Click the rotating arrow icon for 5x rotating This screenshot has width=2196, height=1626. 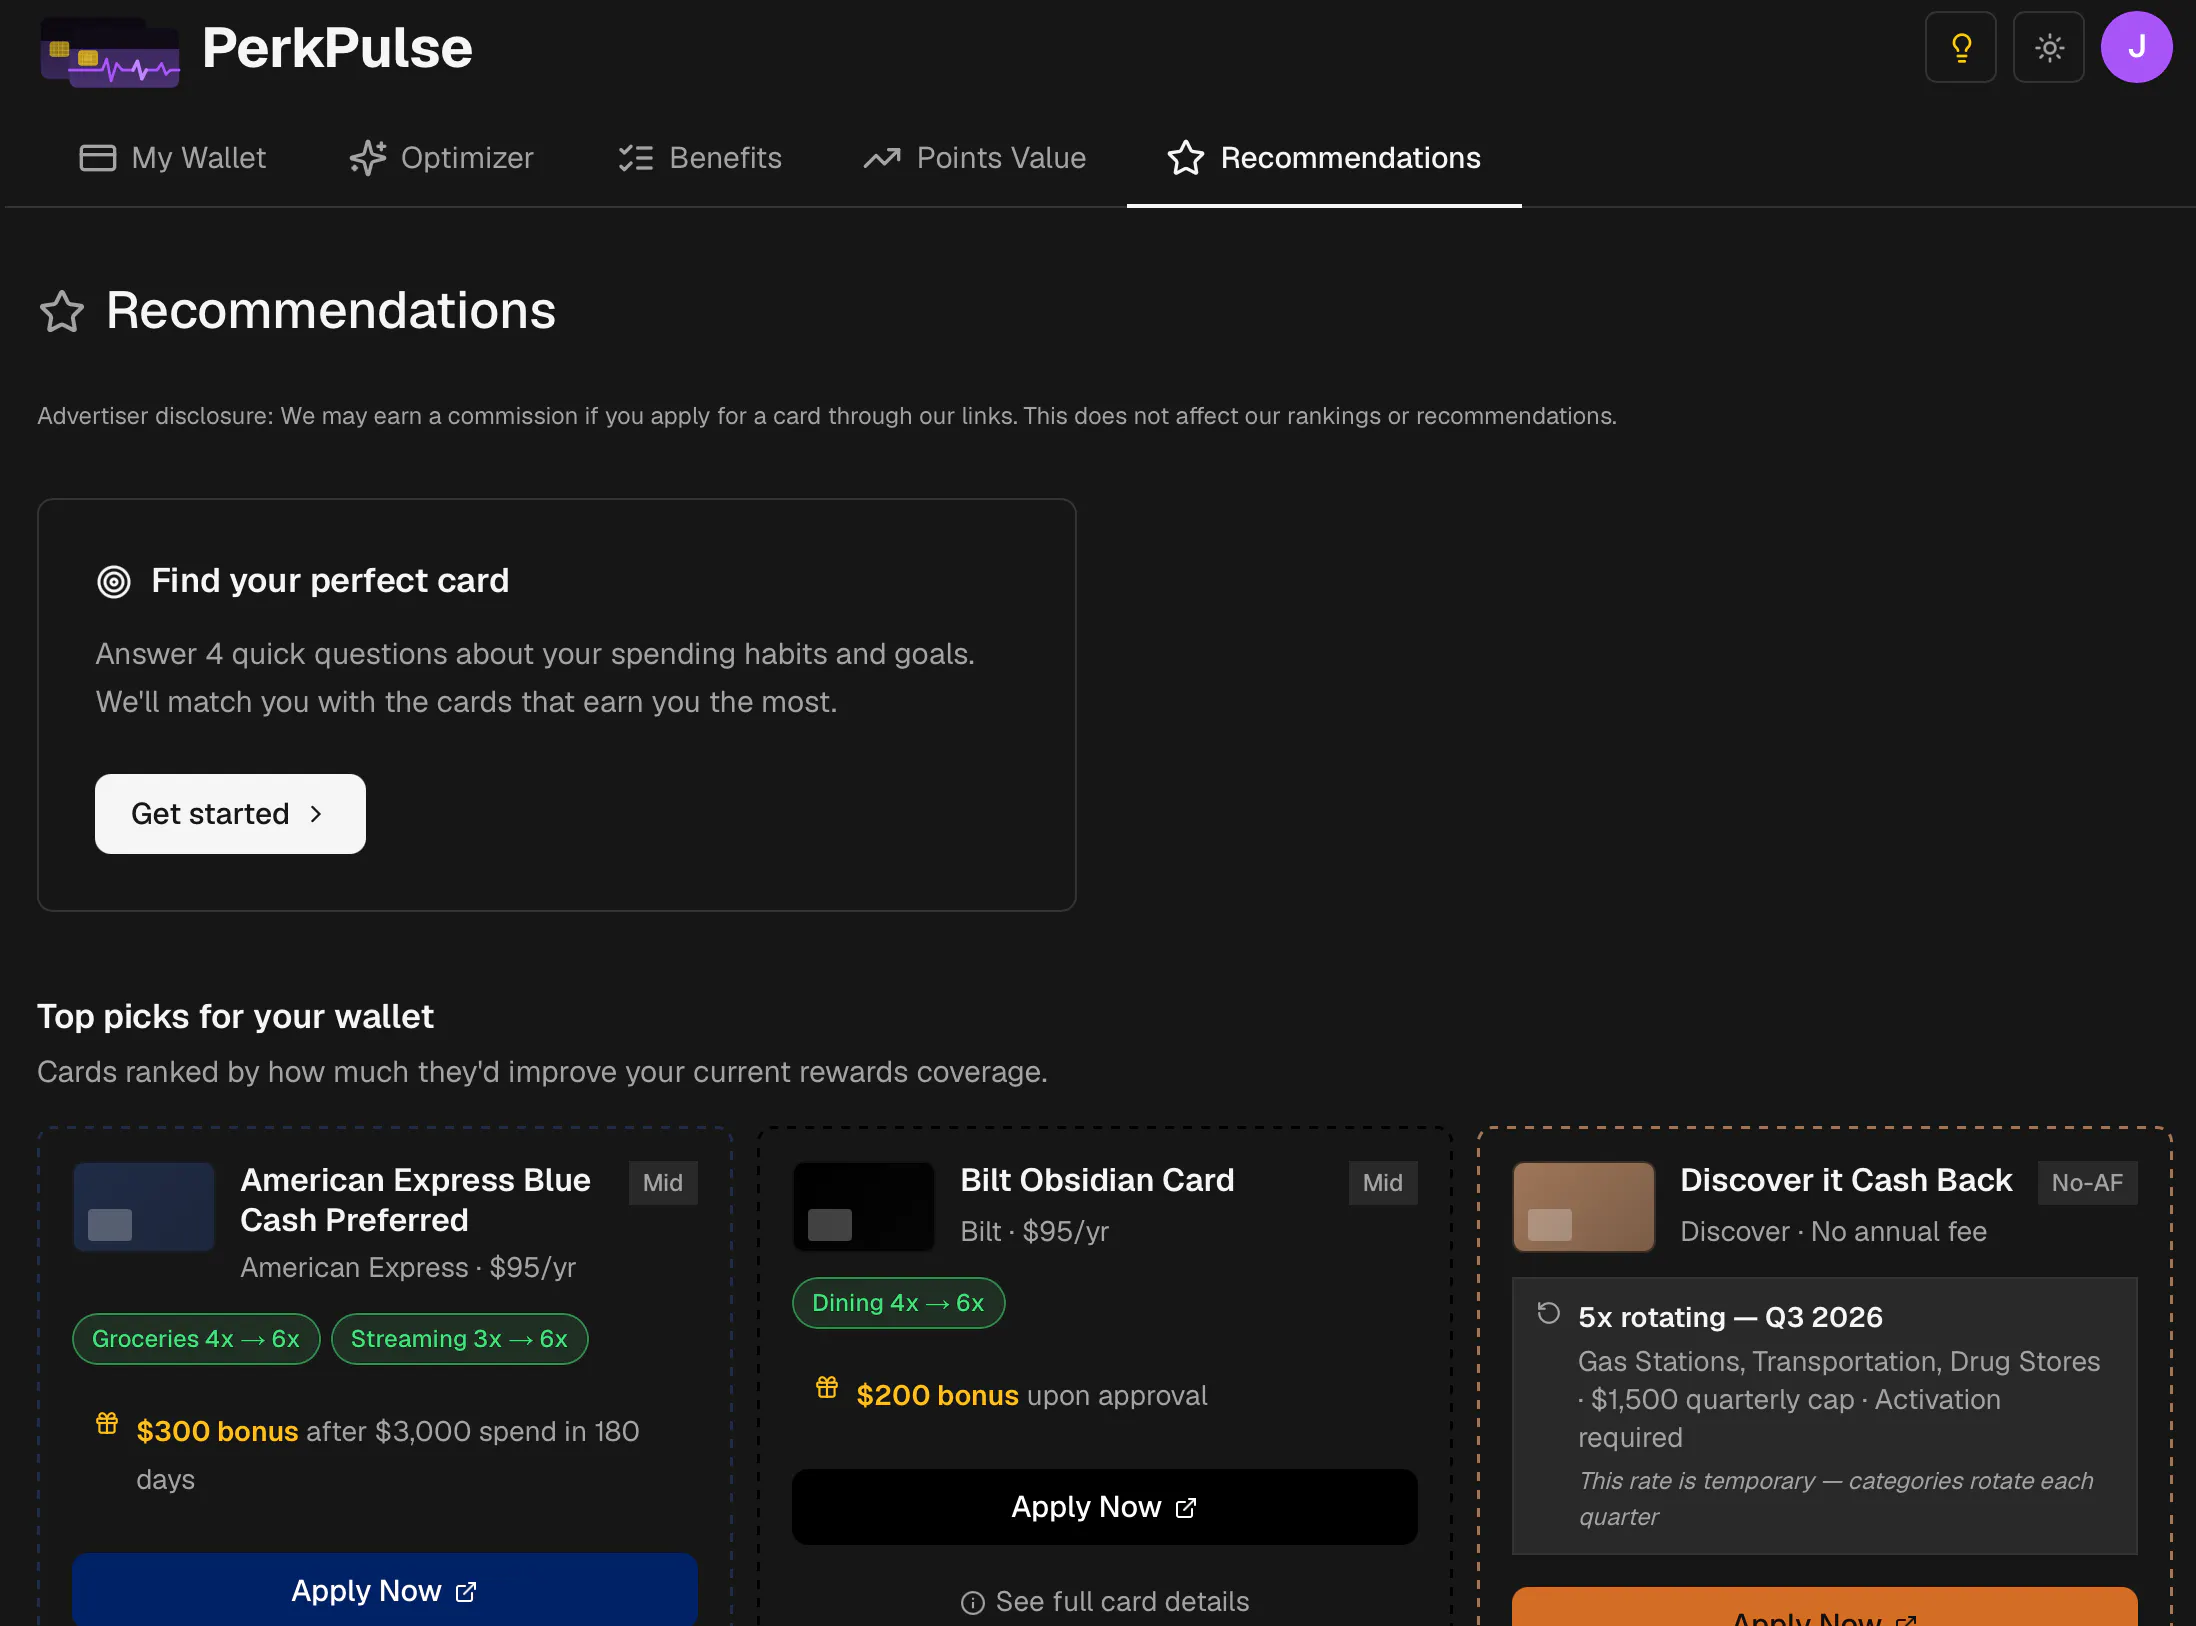[x=1549, y=1313]
